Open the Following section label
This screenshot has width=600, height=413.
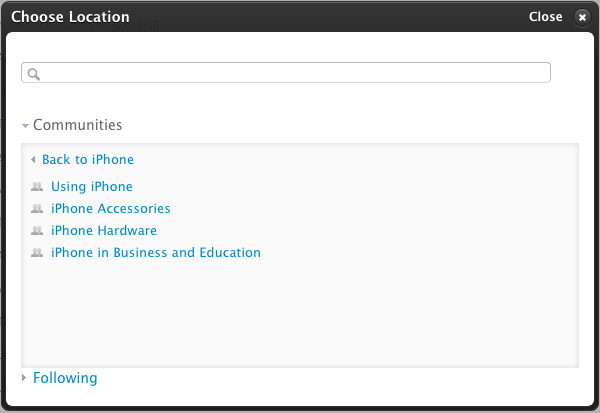(x=65, y=378)
